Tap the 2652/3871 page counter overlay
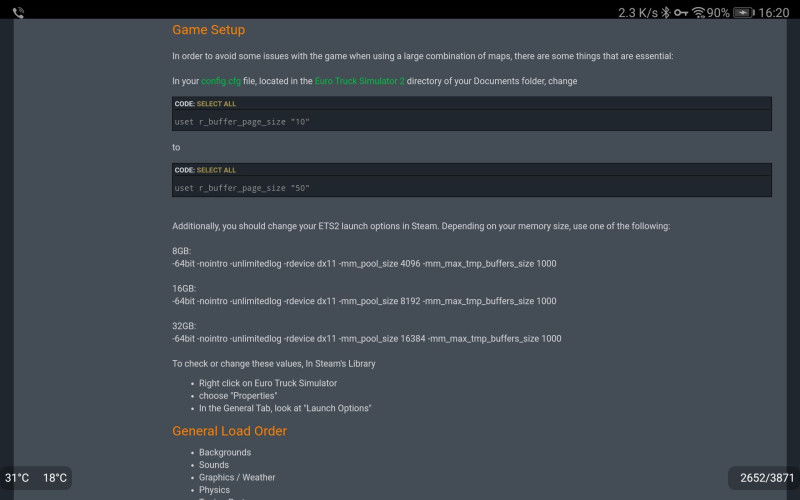The width and height of the screenshot is (800, 500). 766,478
